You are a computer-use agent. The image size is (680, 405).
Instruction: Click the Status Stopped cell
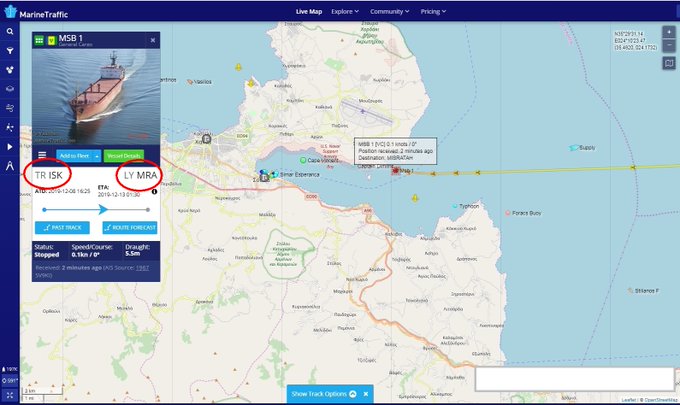(47, 251)
